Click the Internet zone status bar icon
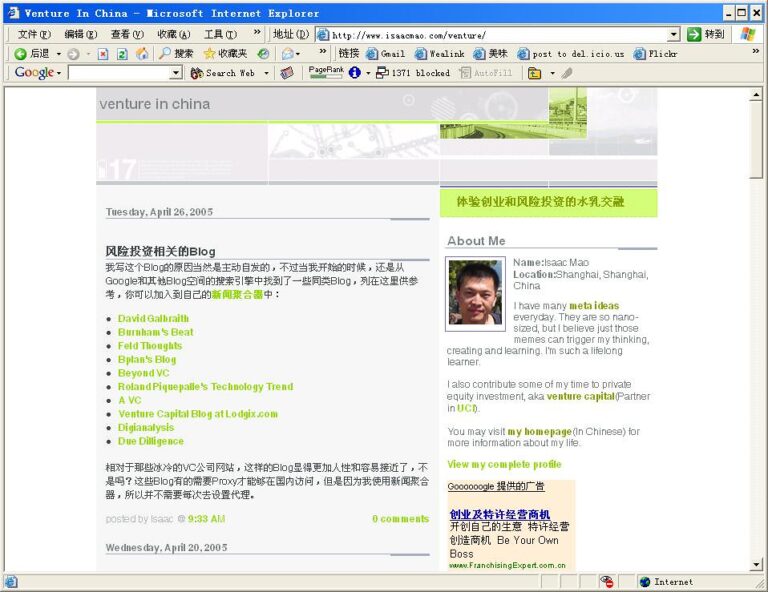Viewport: 768px width, 592px height. 667,582
